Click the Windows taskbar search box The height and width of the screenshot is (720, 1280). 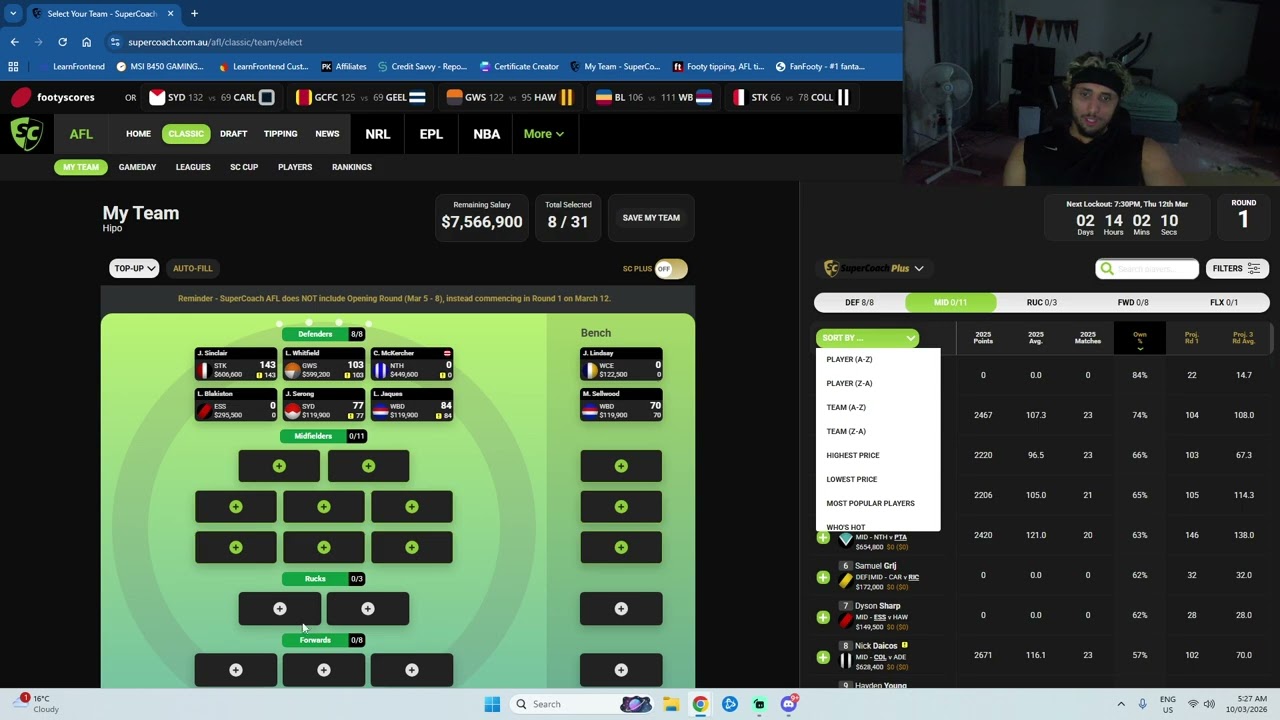(x=583, y=704)
